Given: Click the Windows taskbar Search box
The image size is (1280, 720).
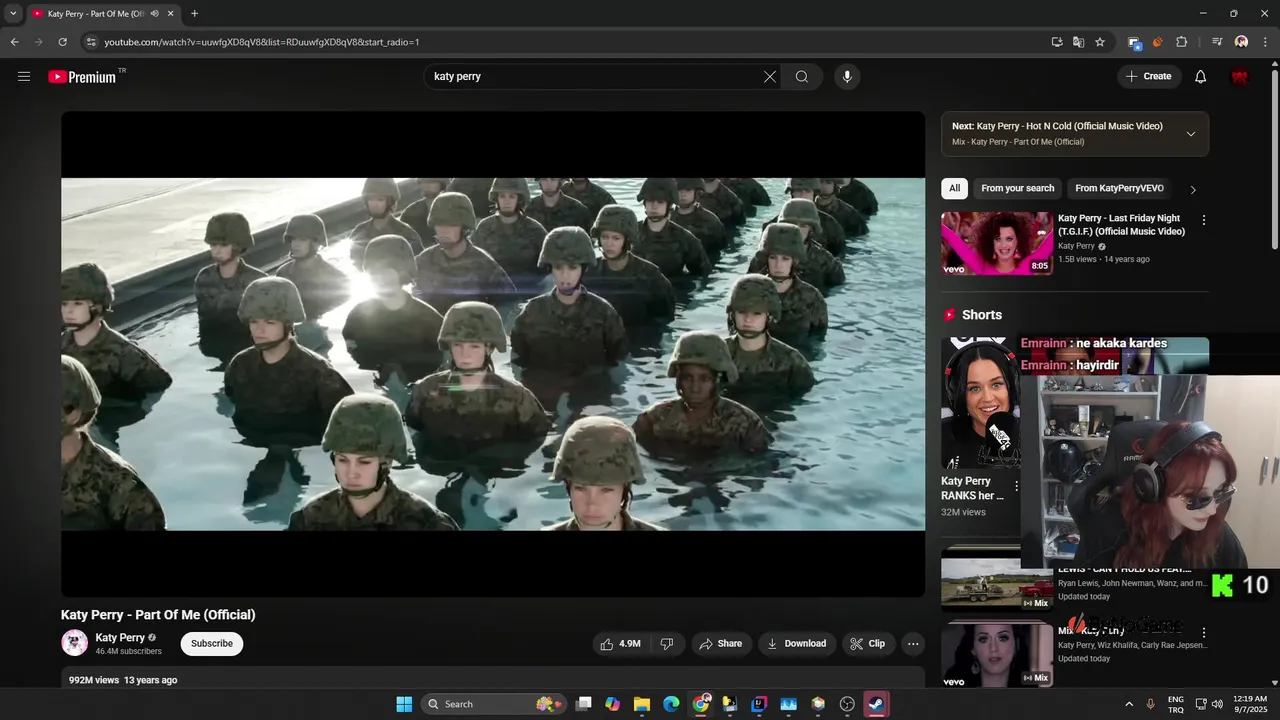Looking at the screenshot, I should (x=492, y=704).
